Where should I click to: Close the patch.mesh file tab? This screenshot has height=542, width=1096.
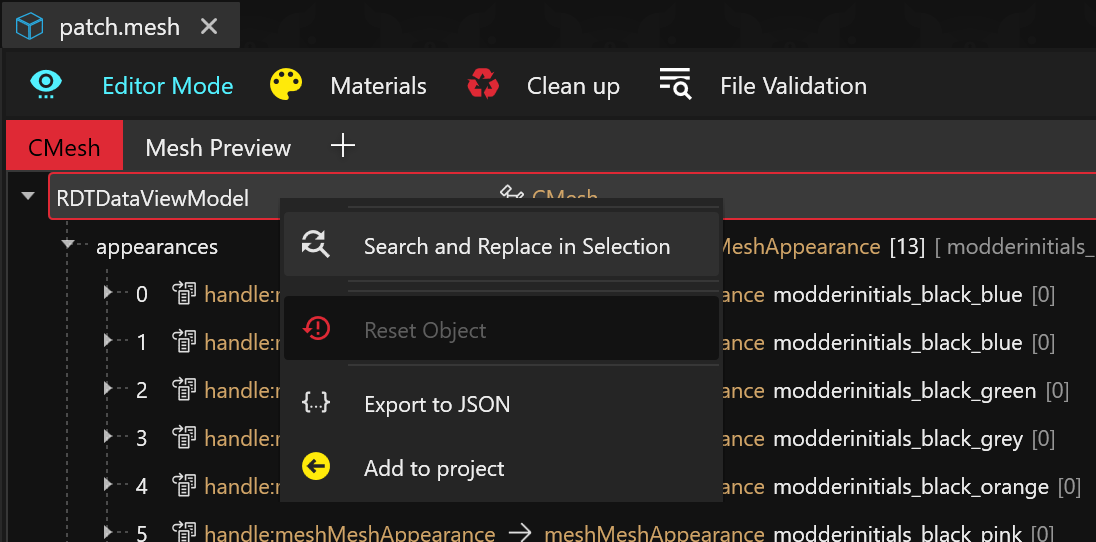[209, 27]
